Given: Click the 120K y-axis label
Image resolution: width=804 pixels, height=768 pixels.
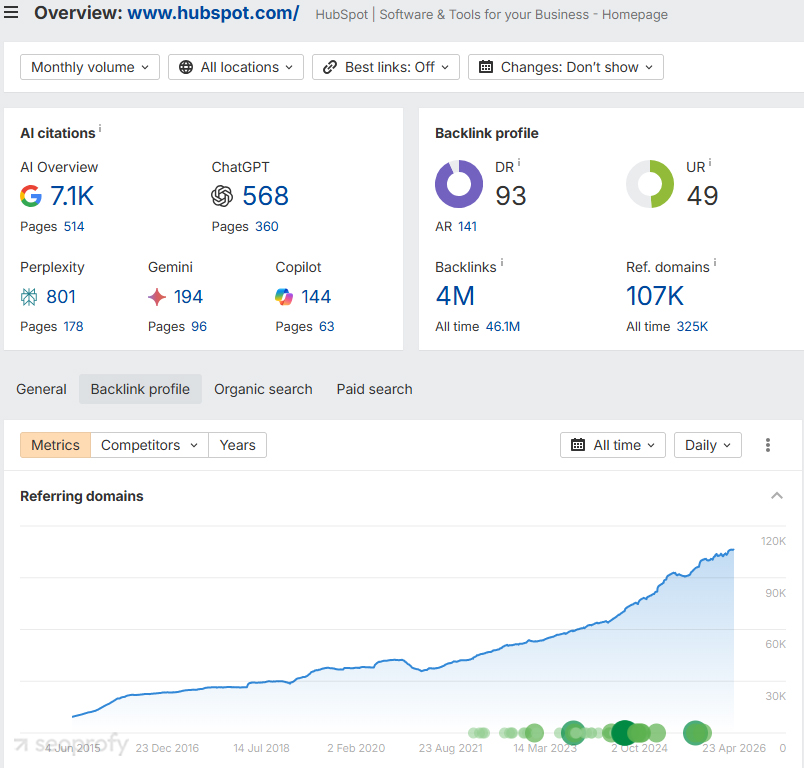Looking at the screenshot, I should [773, 541].
